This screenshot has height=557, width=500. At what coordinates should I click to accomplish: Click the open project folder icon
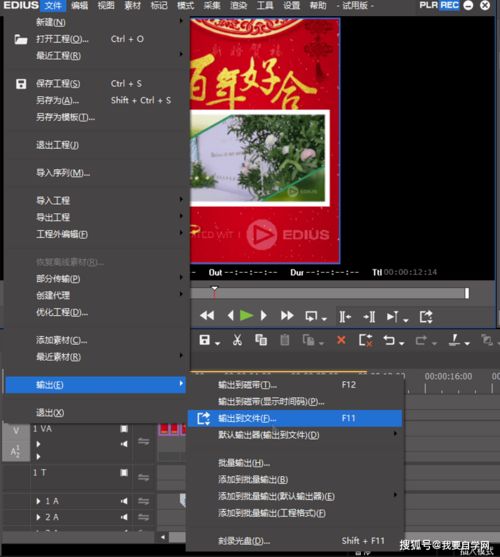pyautogui.click(x=21, y=39)
